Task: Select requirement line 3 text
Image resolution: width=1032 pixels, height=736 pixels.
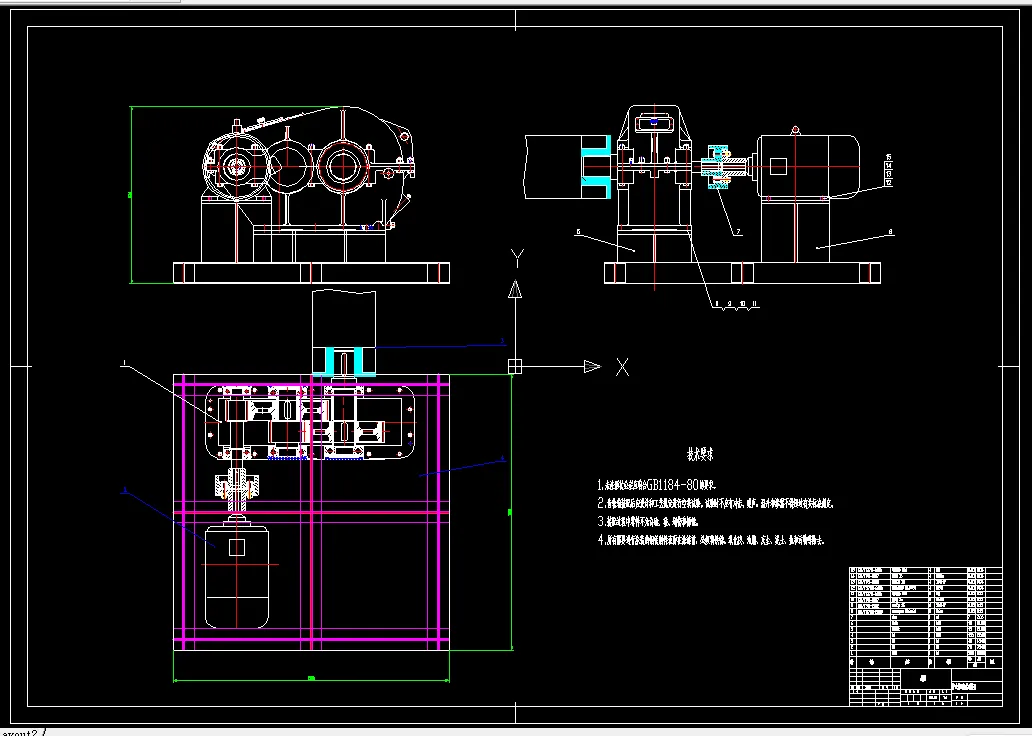Action: (647, 522)
